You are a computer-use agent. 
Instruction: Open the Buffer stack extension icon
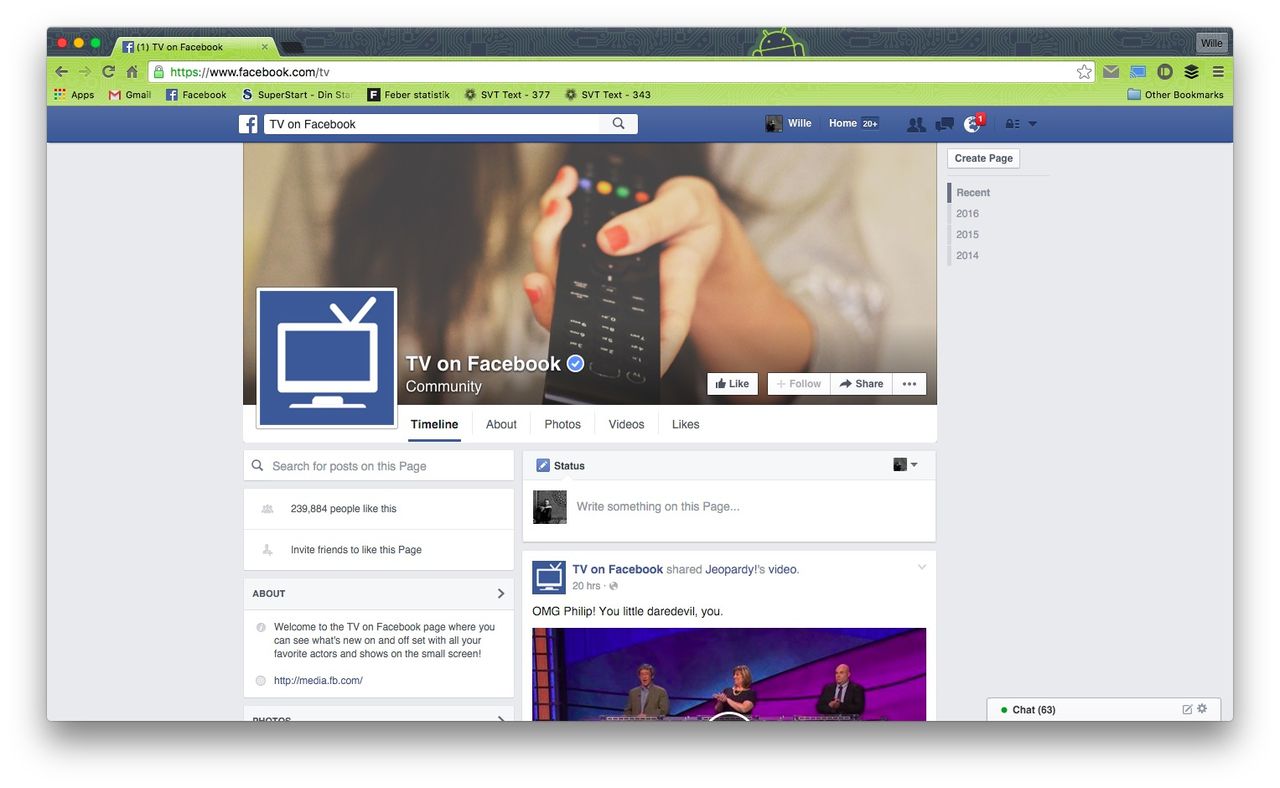tap(1191, 72)
